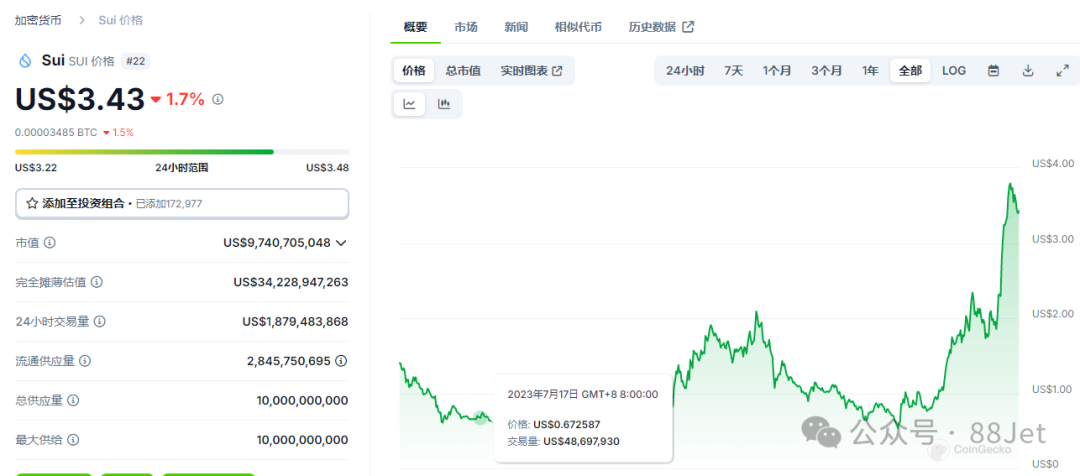Image resolution: width=1080 pixels, height=476 pixels.
Task: Click the US$3.43 price text
Action: 80,100
